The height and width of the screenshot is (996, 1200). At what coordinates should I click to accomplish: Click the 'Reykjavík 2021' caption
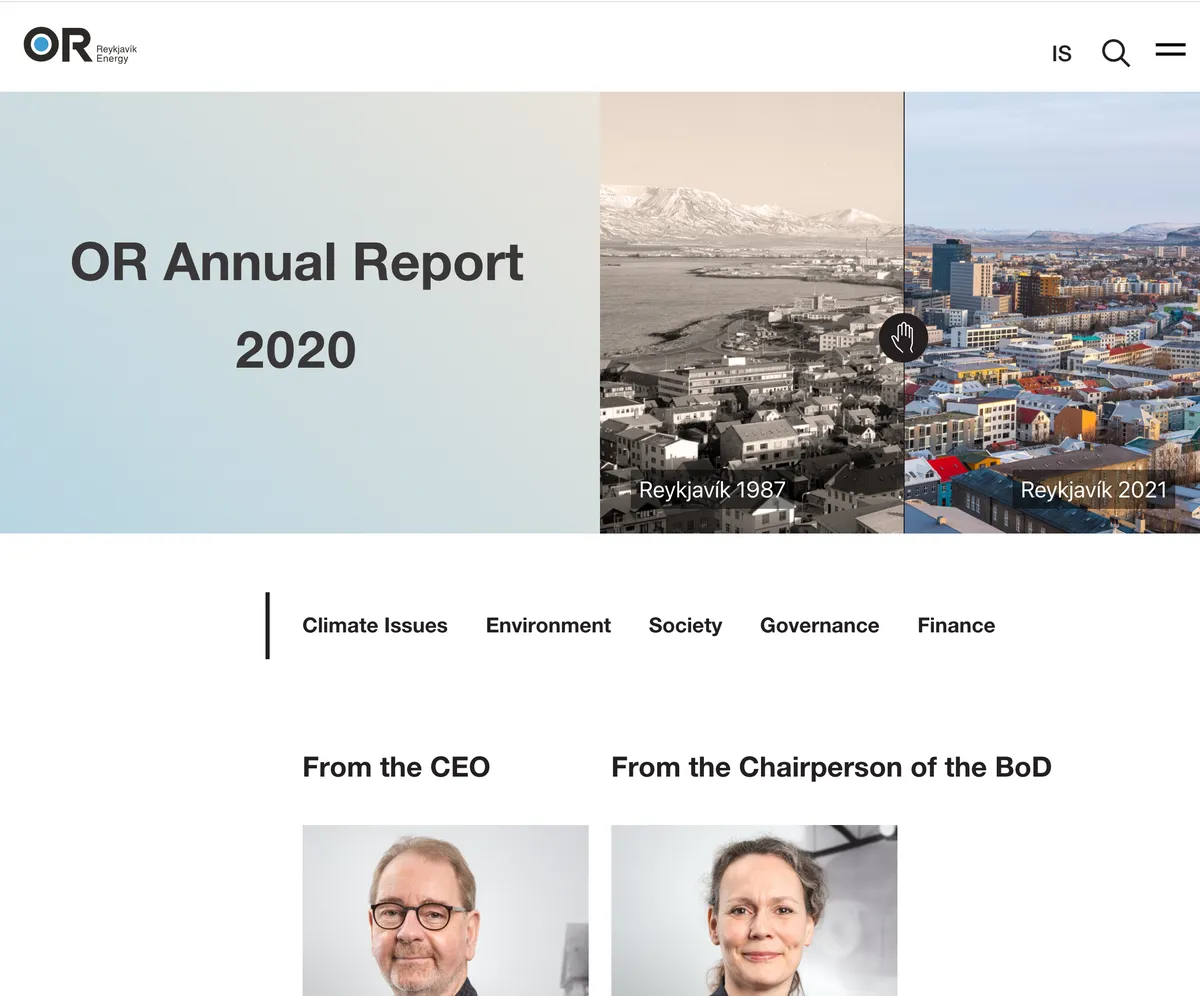click(1094, 490)
